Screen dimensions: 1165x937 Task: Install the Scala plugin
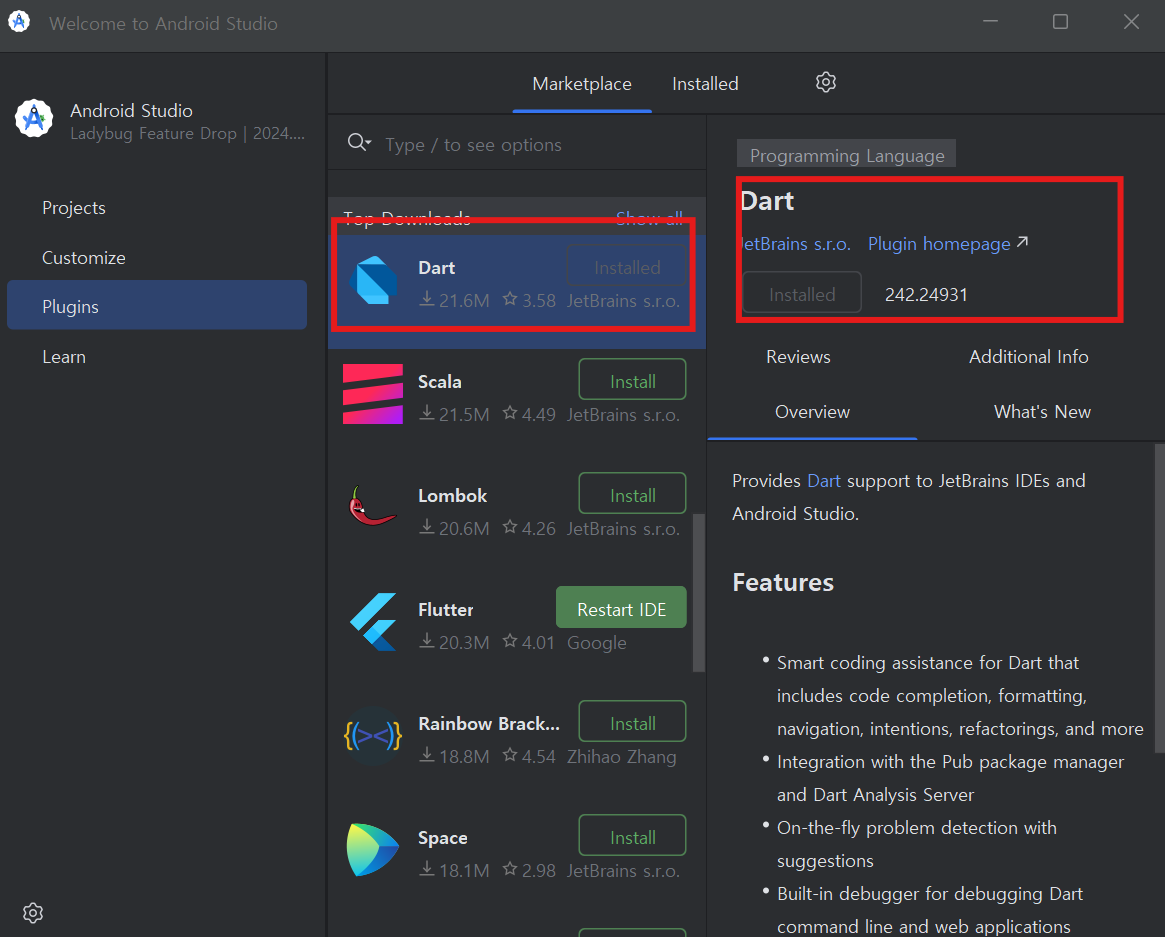[x=632, y=380]
